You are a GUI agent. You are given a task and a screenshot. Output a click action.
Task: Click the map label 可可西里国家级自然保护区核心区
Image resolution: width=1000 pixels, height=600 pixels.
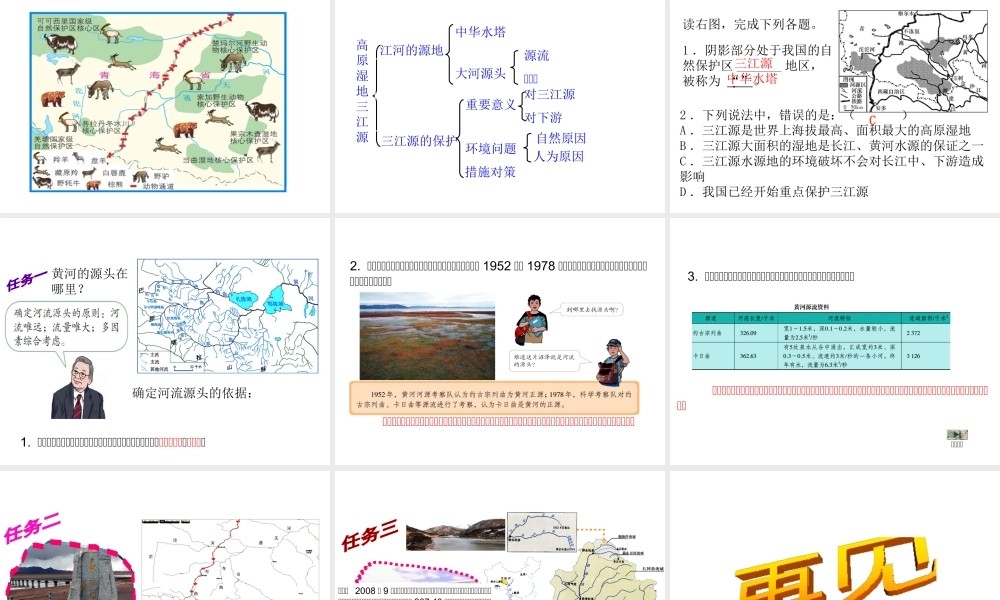68,24
